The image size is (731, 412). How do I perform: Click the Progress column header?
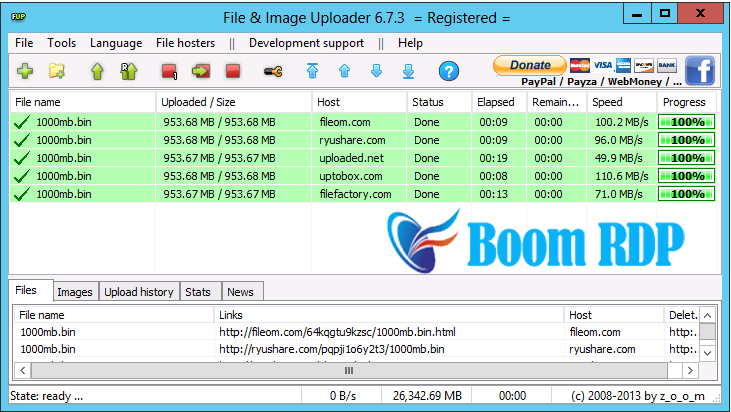[686, 102]
